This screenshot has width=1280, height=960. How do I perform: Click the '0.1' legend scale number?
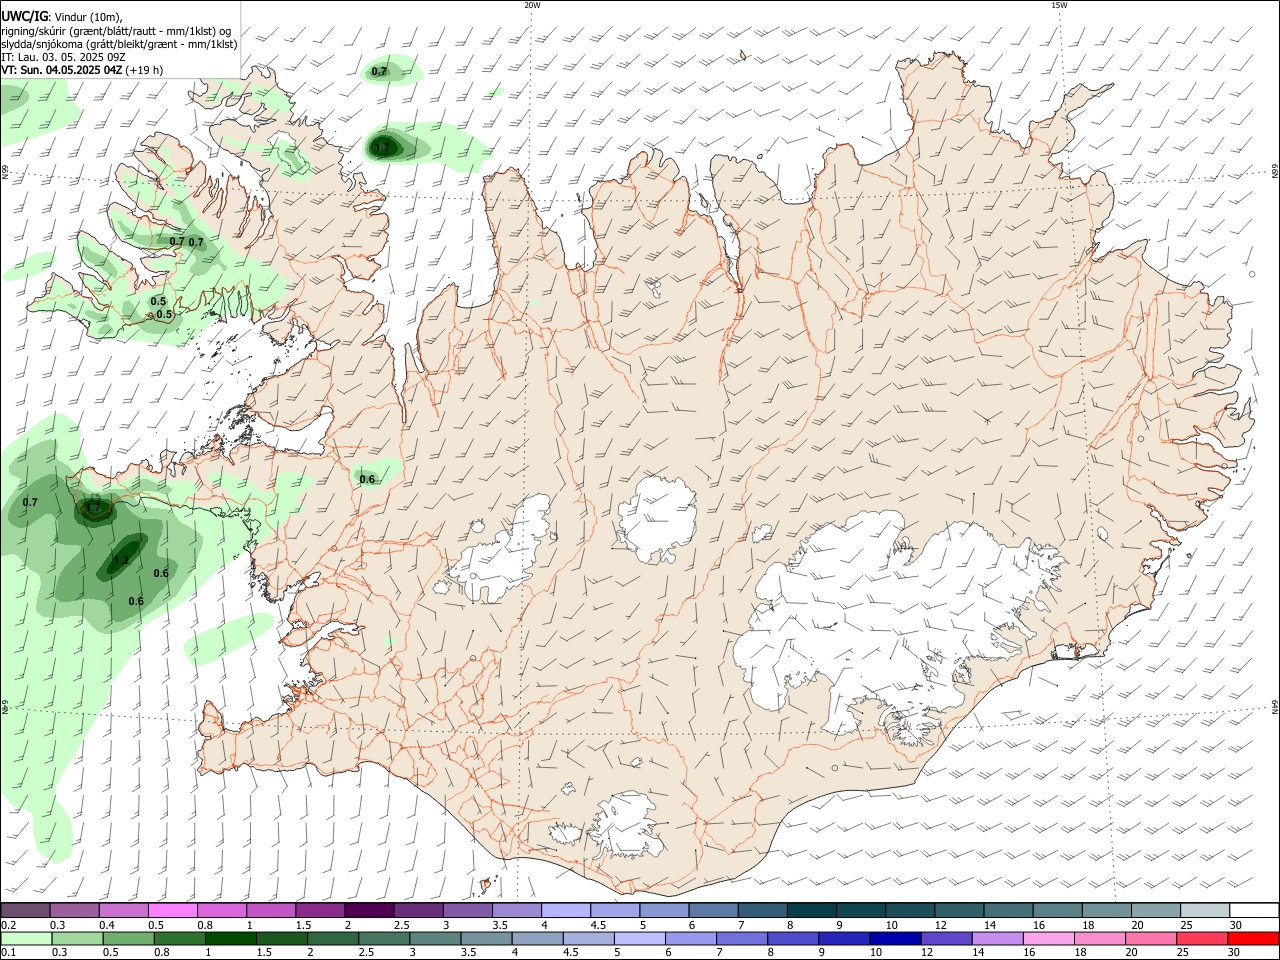[8, 953]
